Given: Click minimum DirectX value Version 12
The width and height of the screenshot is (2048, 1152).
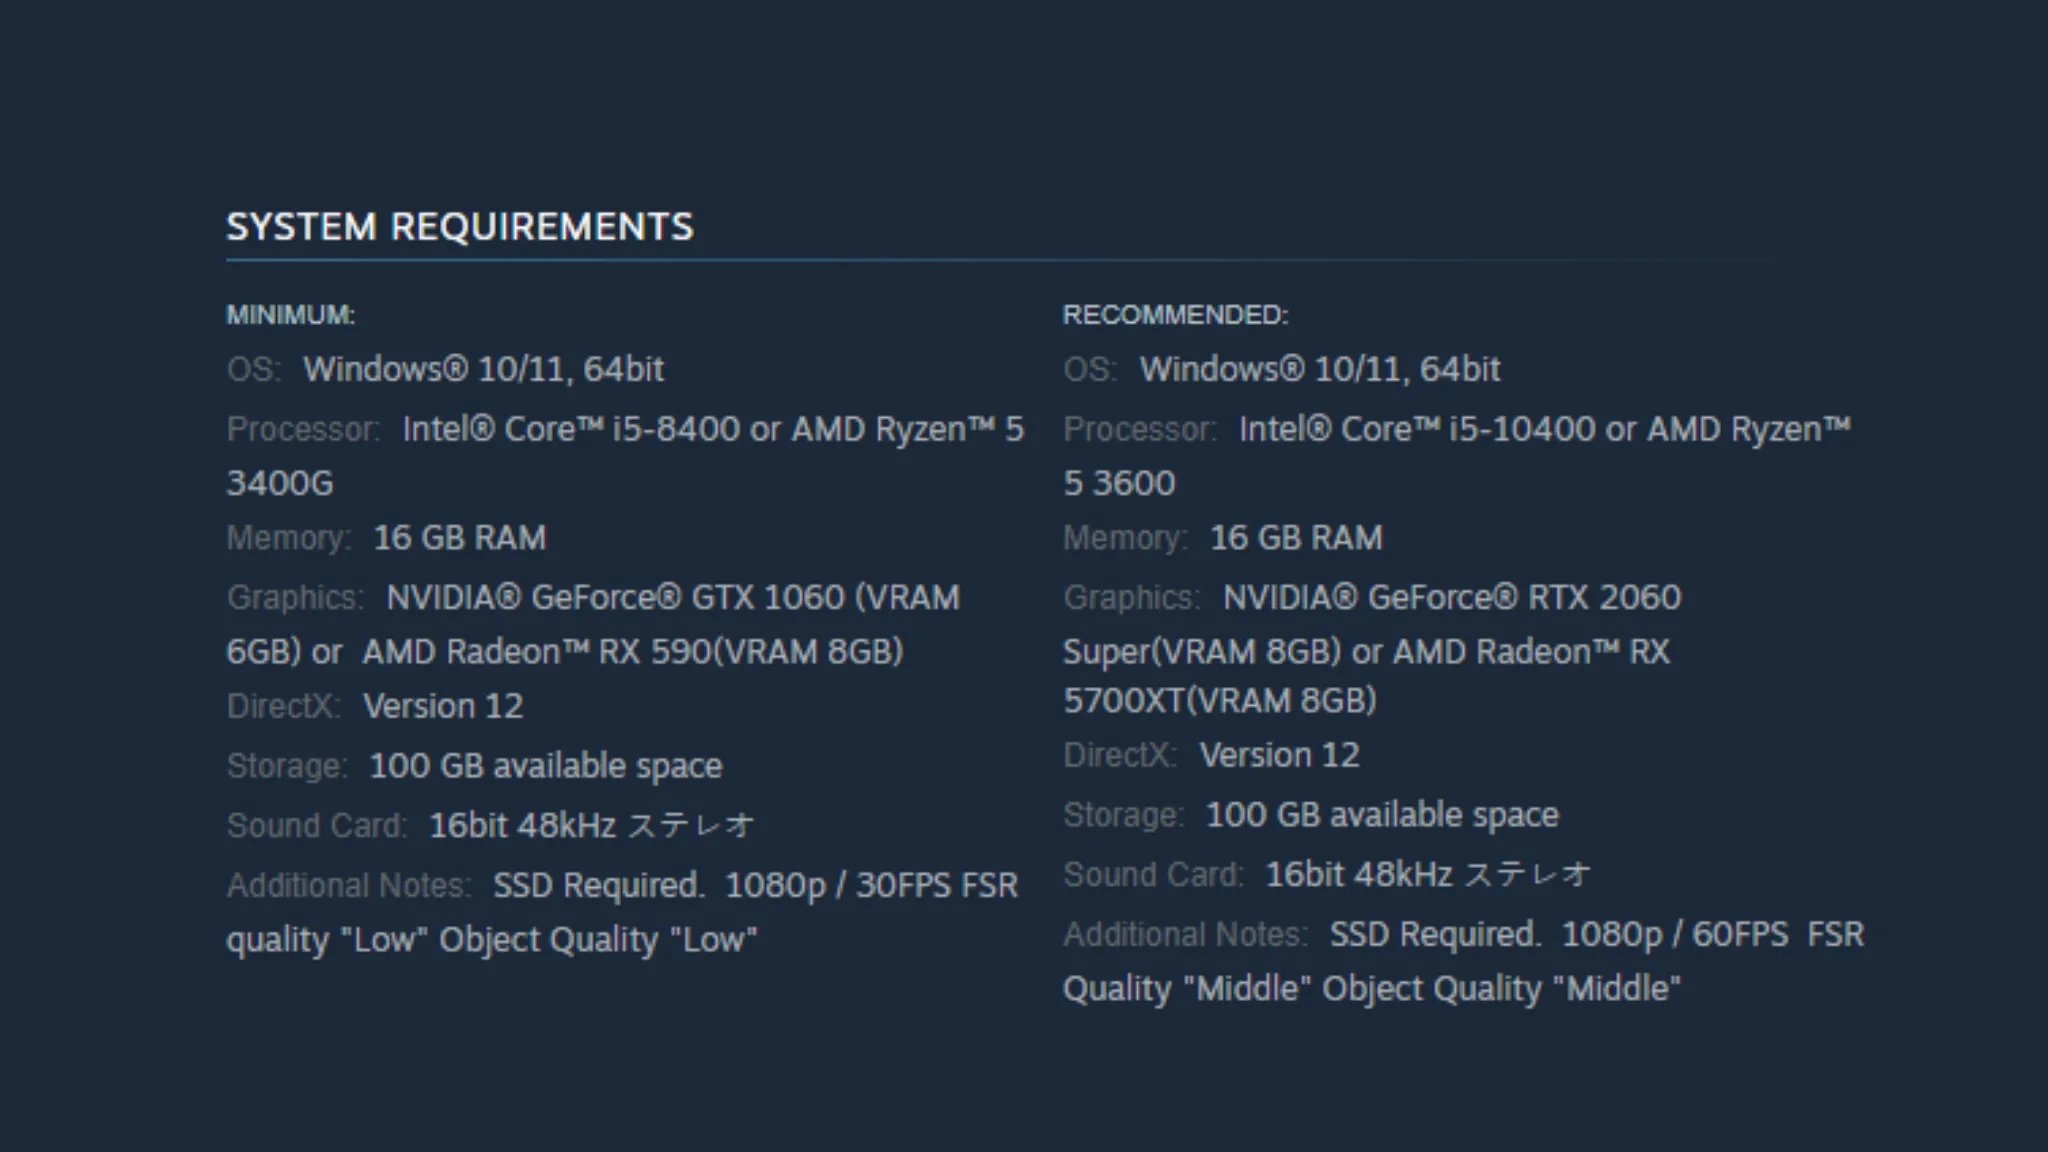Looking at the screenshot, I should [443, 707].
